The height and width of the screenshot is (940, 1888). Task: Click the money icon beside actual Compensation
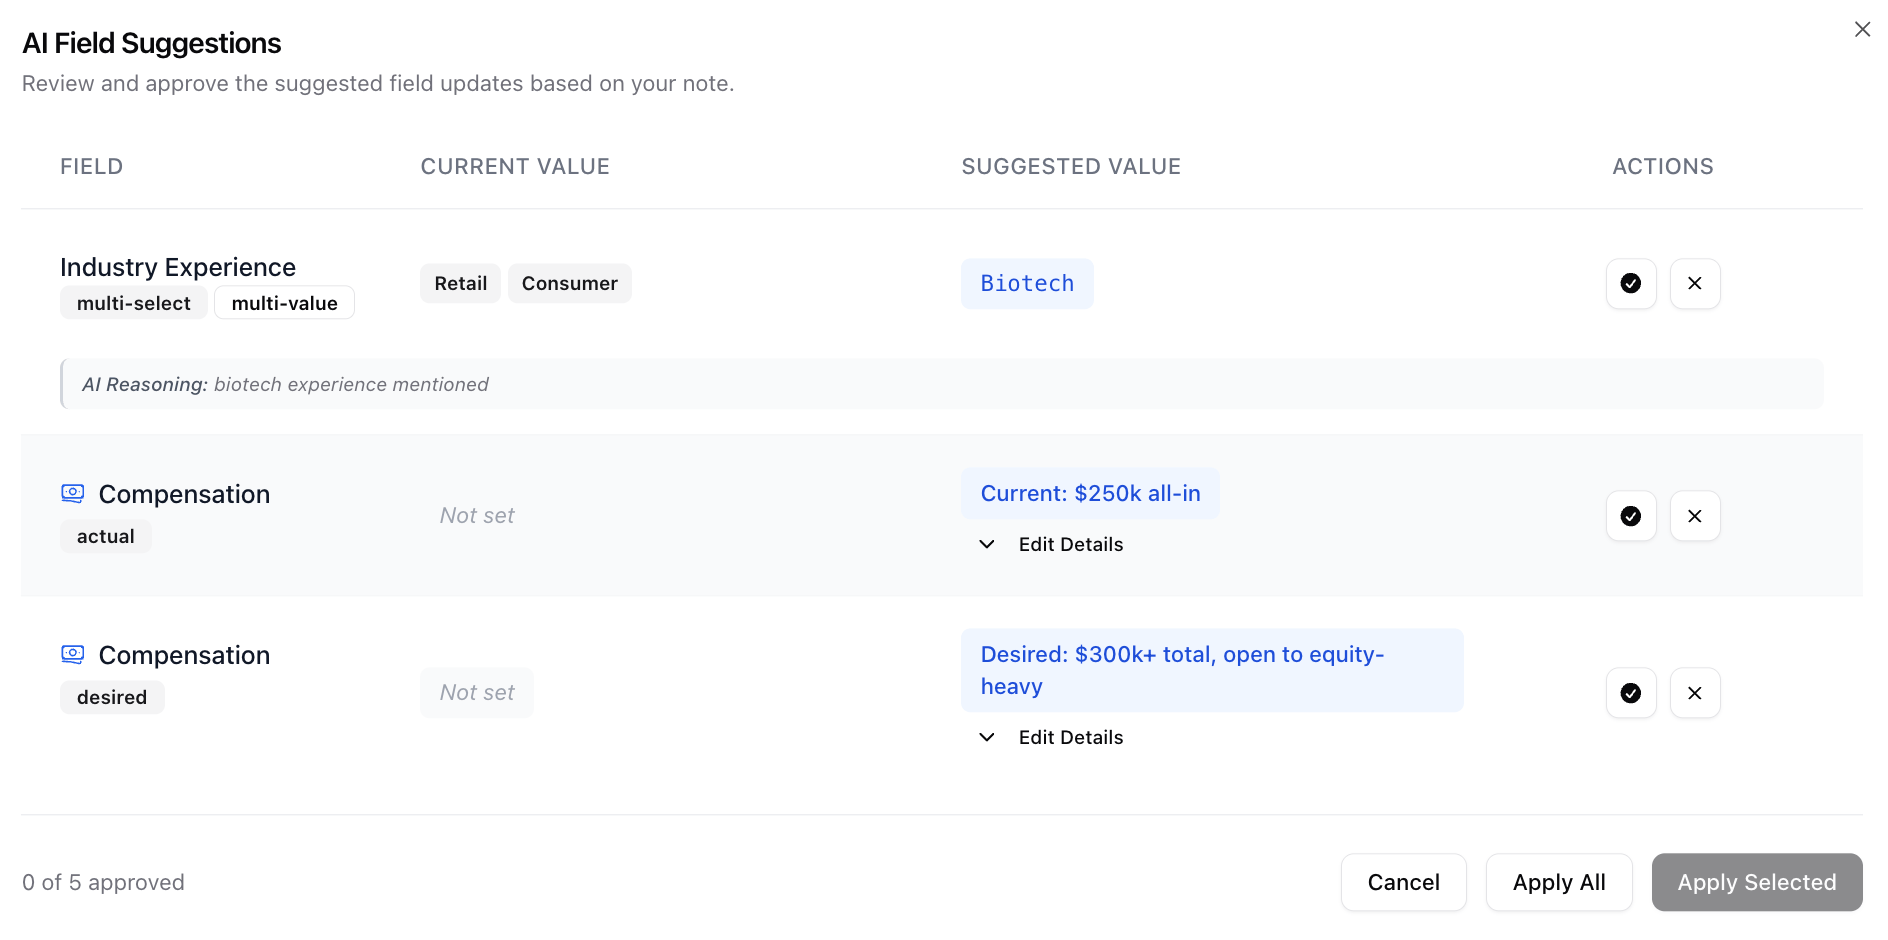point(73,493)
